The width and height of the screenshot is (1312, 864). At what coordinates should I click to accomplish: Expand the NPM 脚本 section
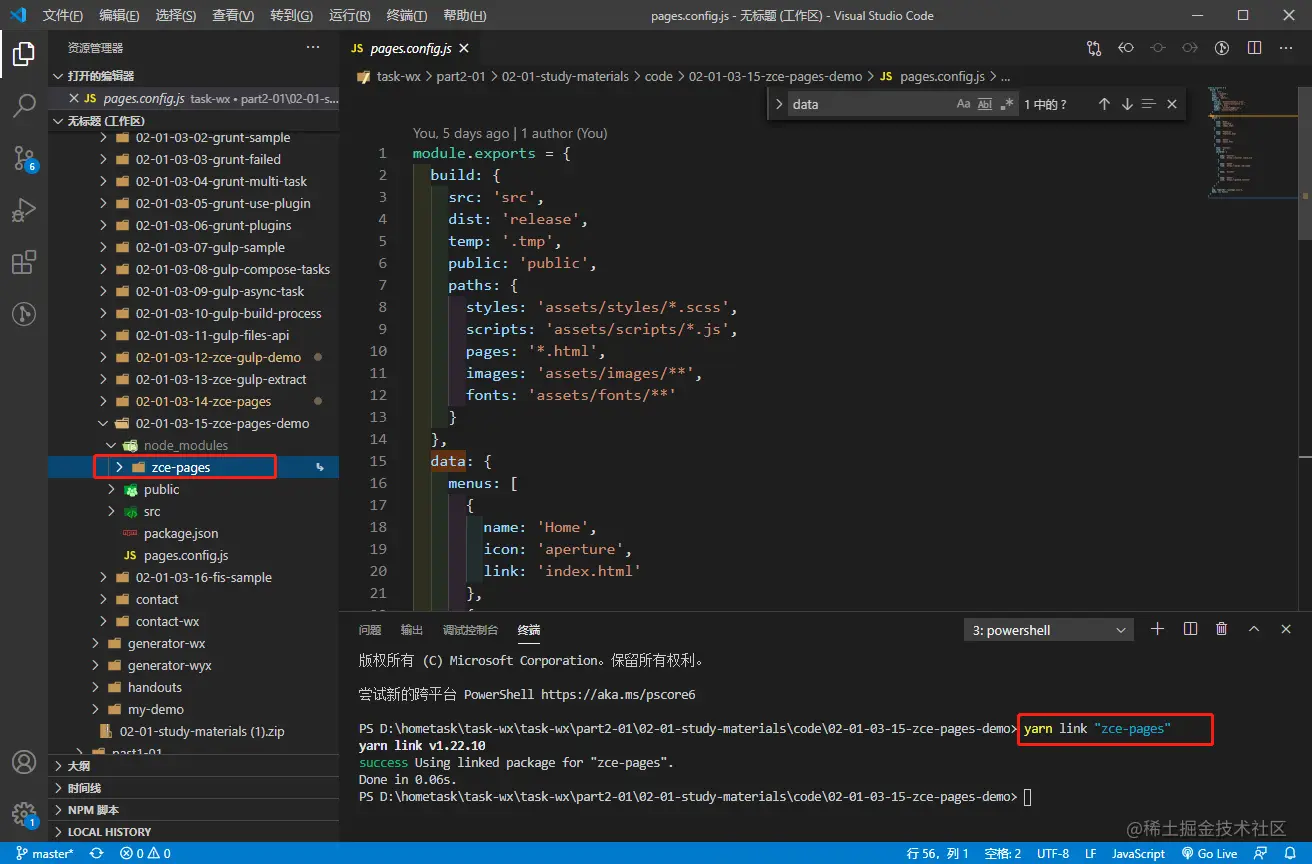click(194, 810)
